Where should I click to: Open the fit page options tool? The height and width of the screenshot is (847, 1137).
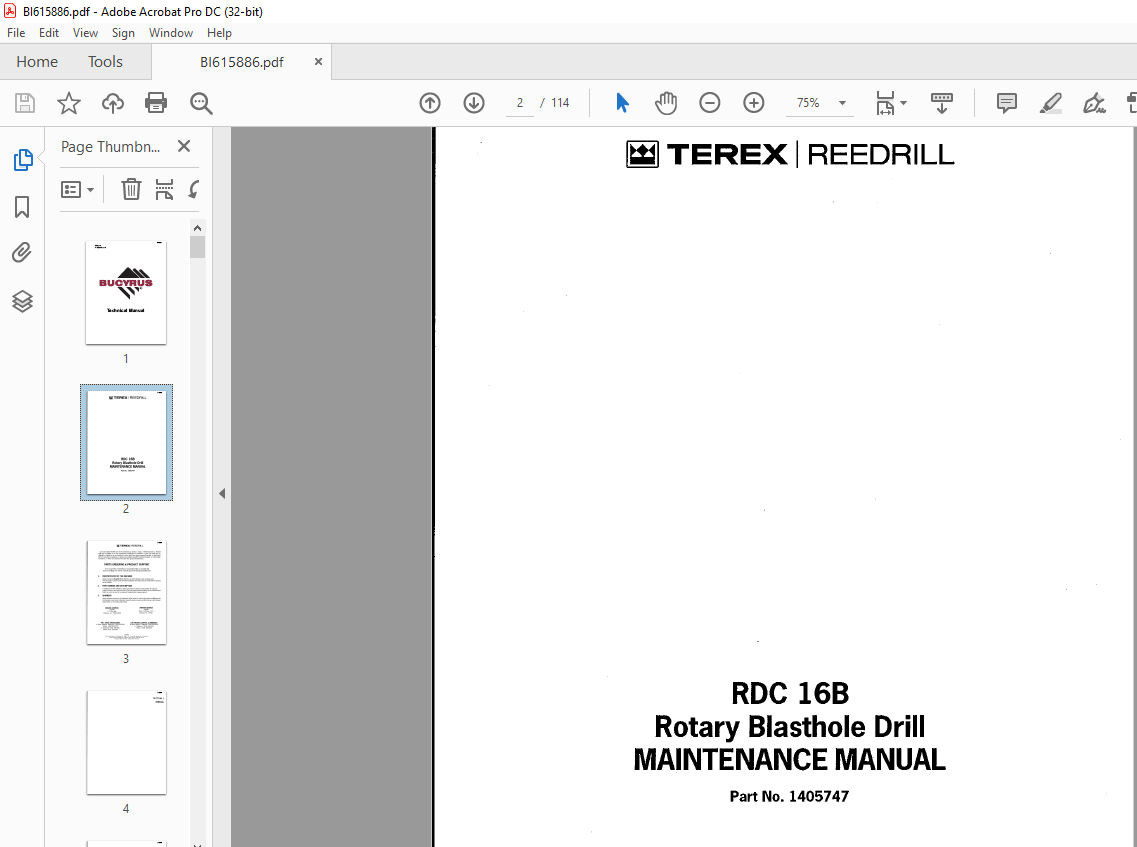[x=885, y=103]
